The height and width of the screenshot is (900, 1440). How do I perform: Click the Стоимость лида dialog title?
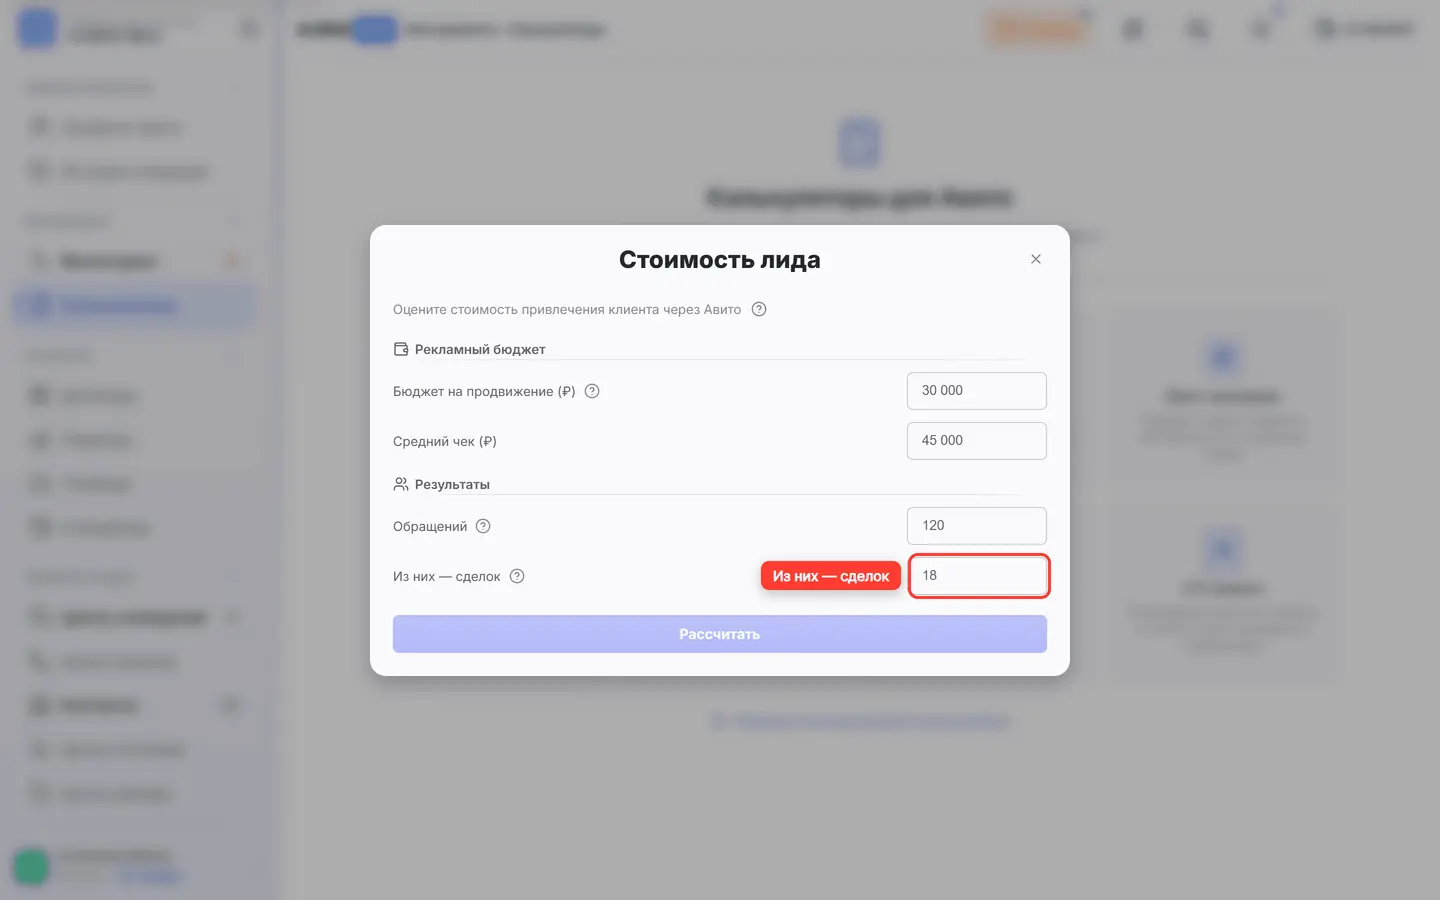[720, 260]
